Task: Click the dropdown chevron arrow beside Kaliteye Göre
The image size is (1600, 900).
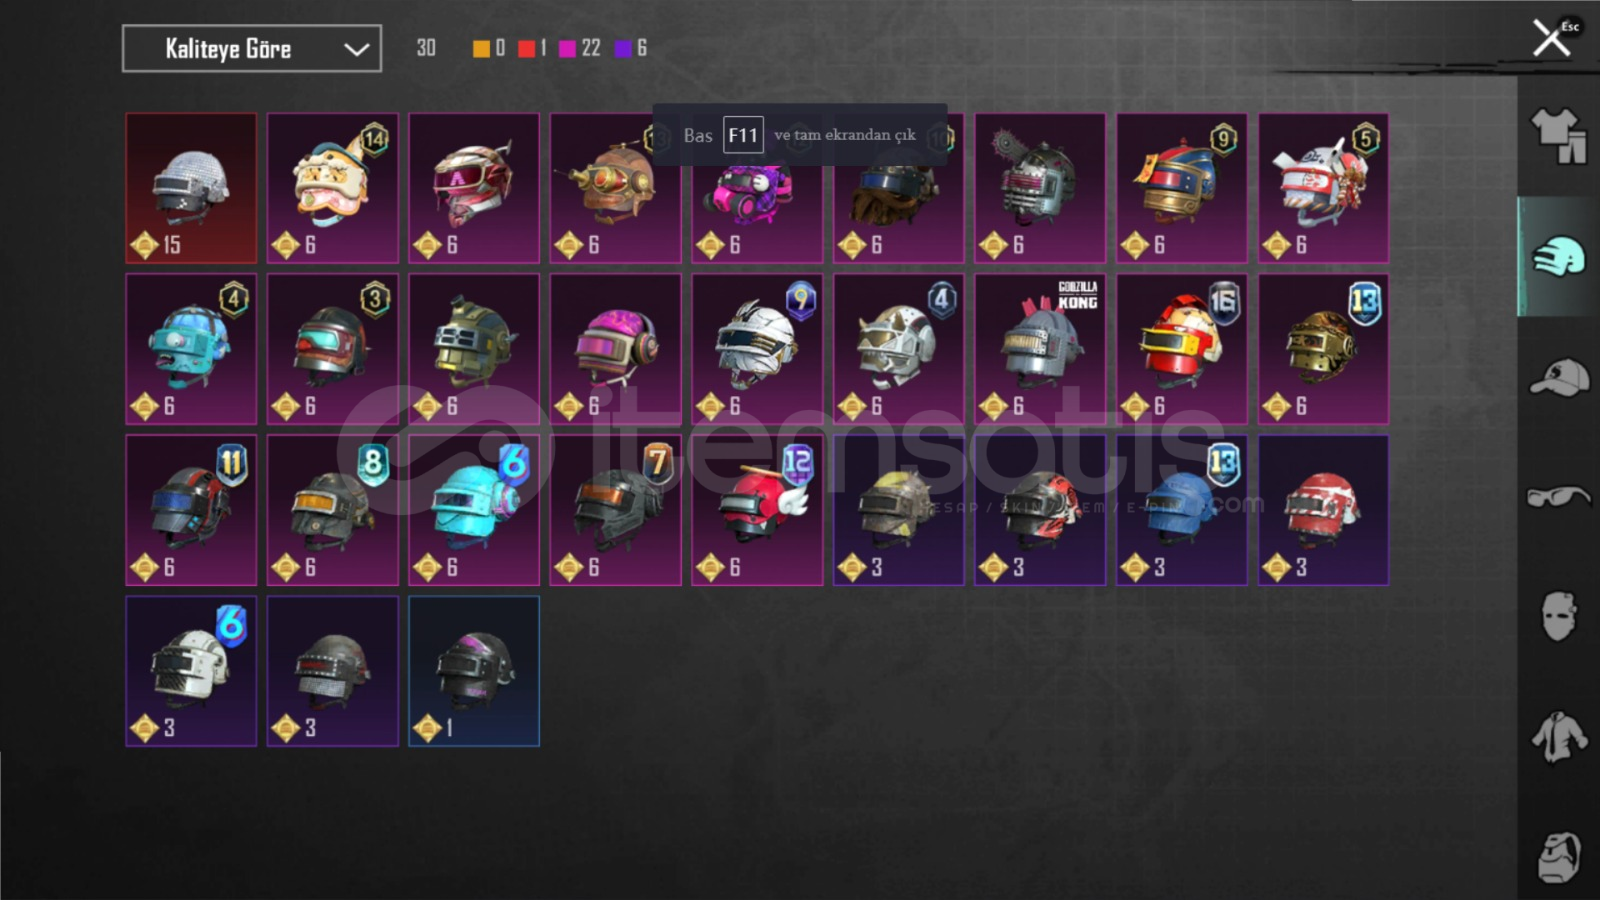Action: pyautogui.click(x=356, y=49)
